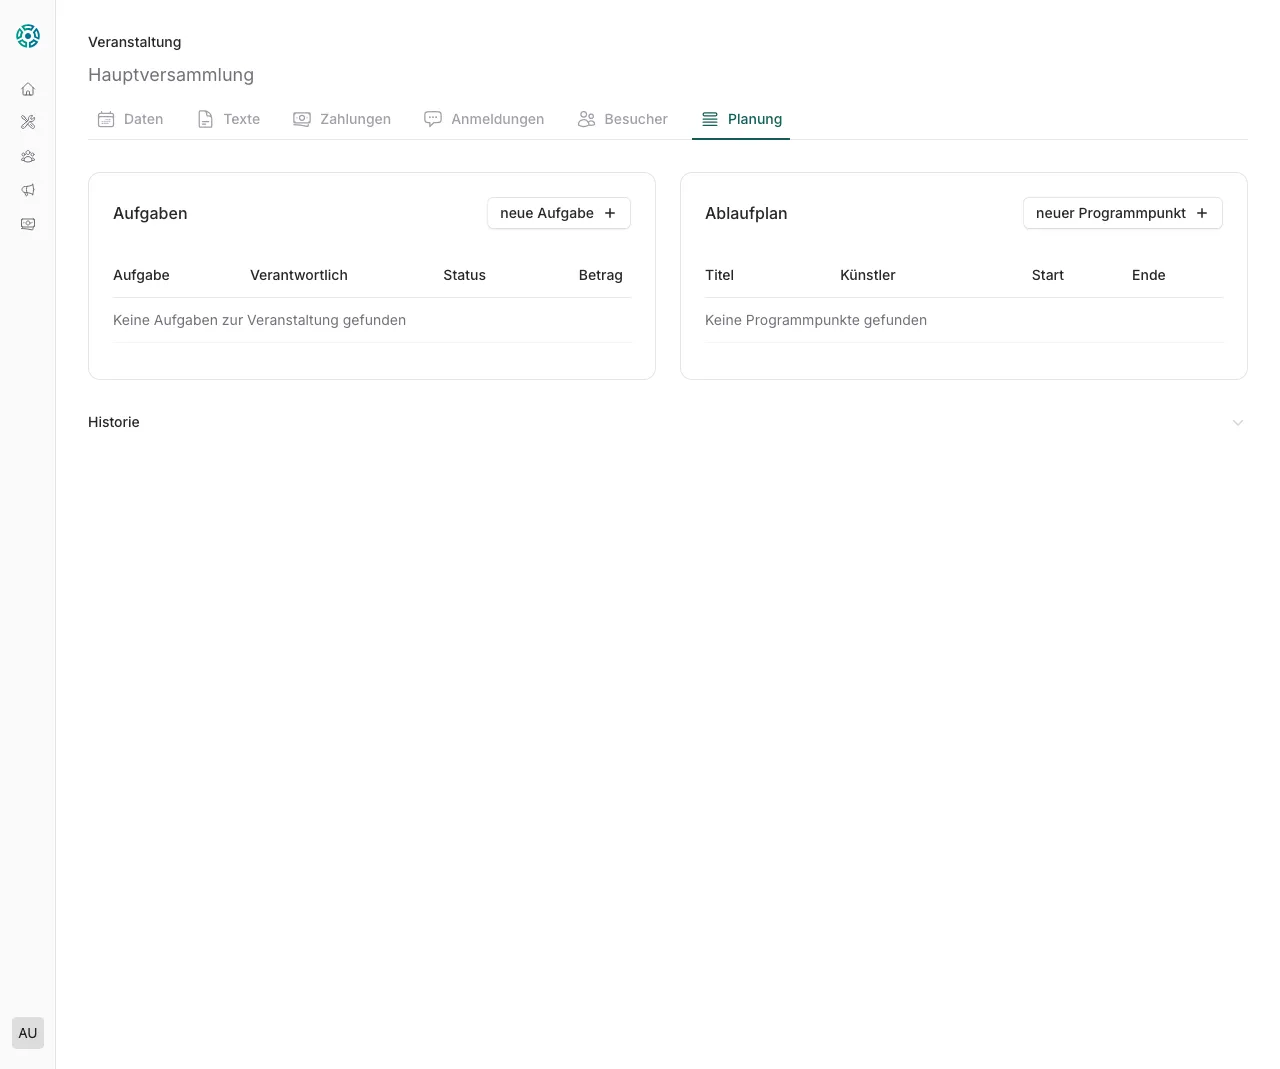Viewport: 1280px width, 1069px height.
Task: Click 'Keine Programmpunkte gefunden' text
Action: 816,320
